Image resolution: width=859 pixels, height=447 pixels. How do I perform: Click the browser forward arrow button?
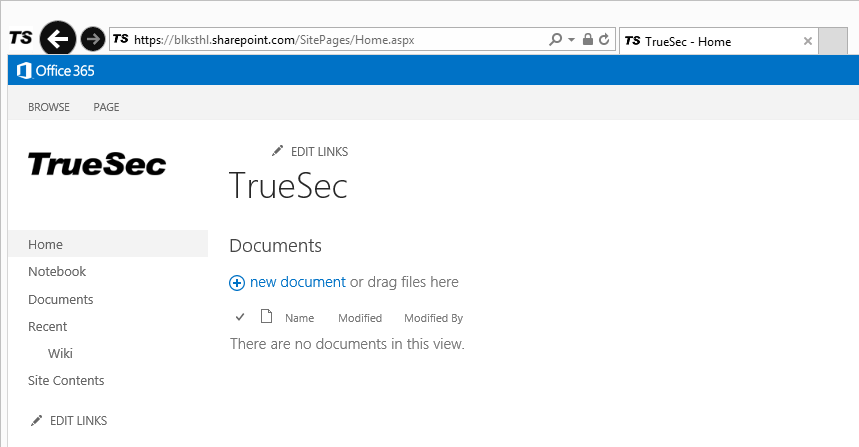pyautogui.click(x=92, y=39)
